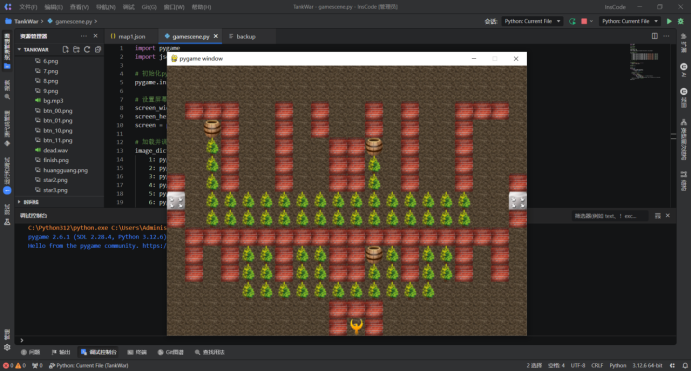Stop the session with the red square
Image resolution: width=692 pixels, height=371 pixels.
[x=584, y=21]
